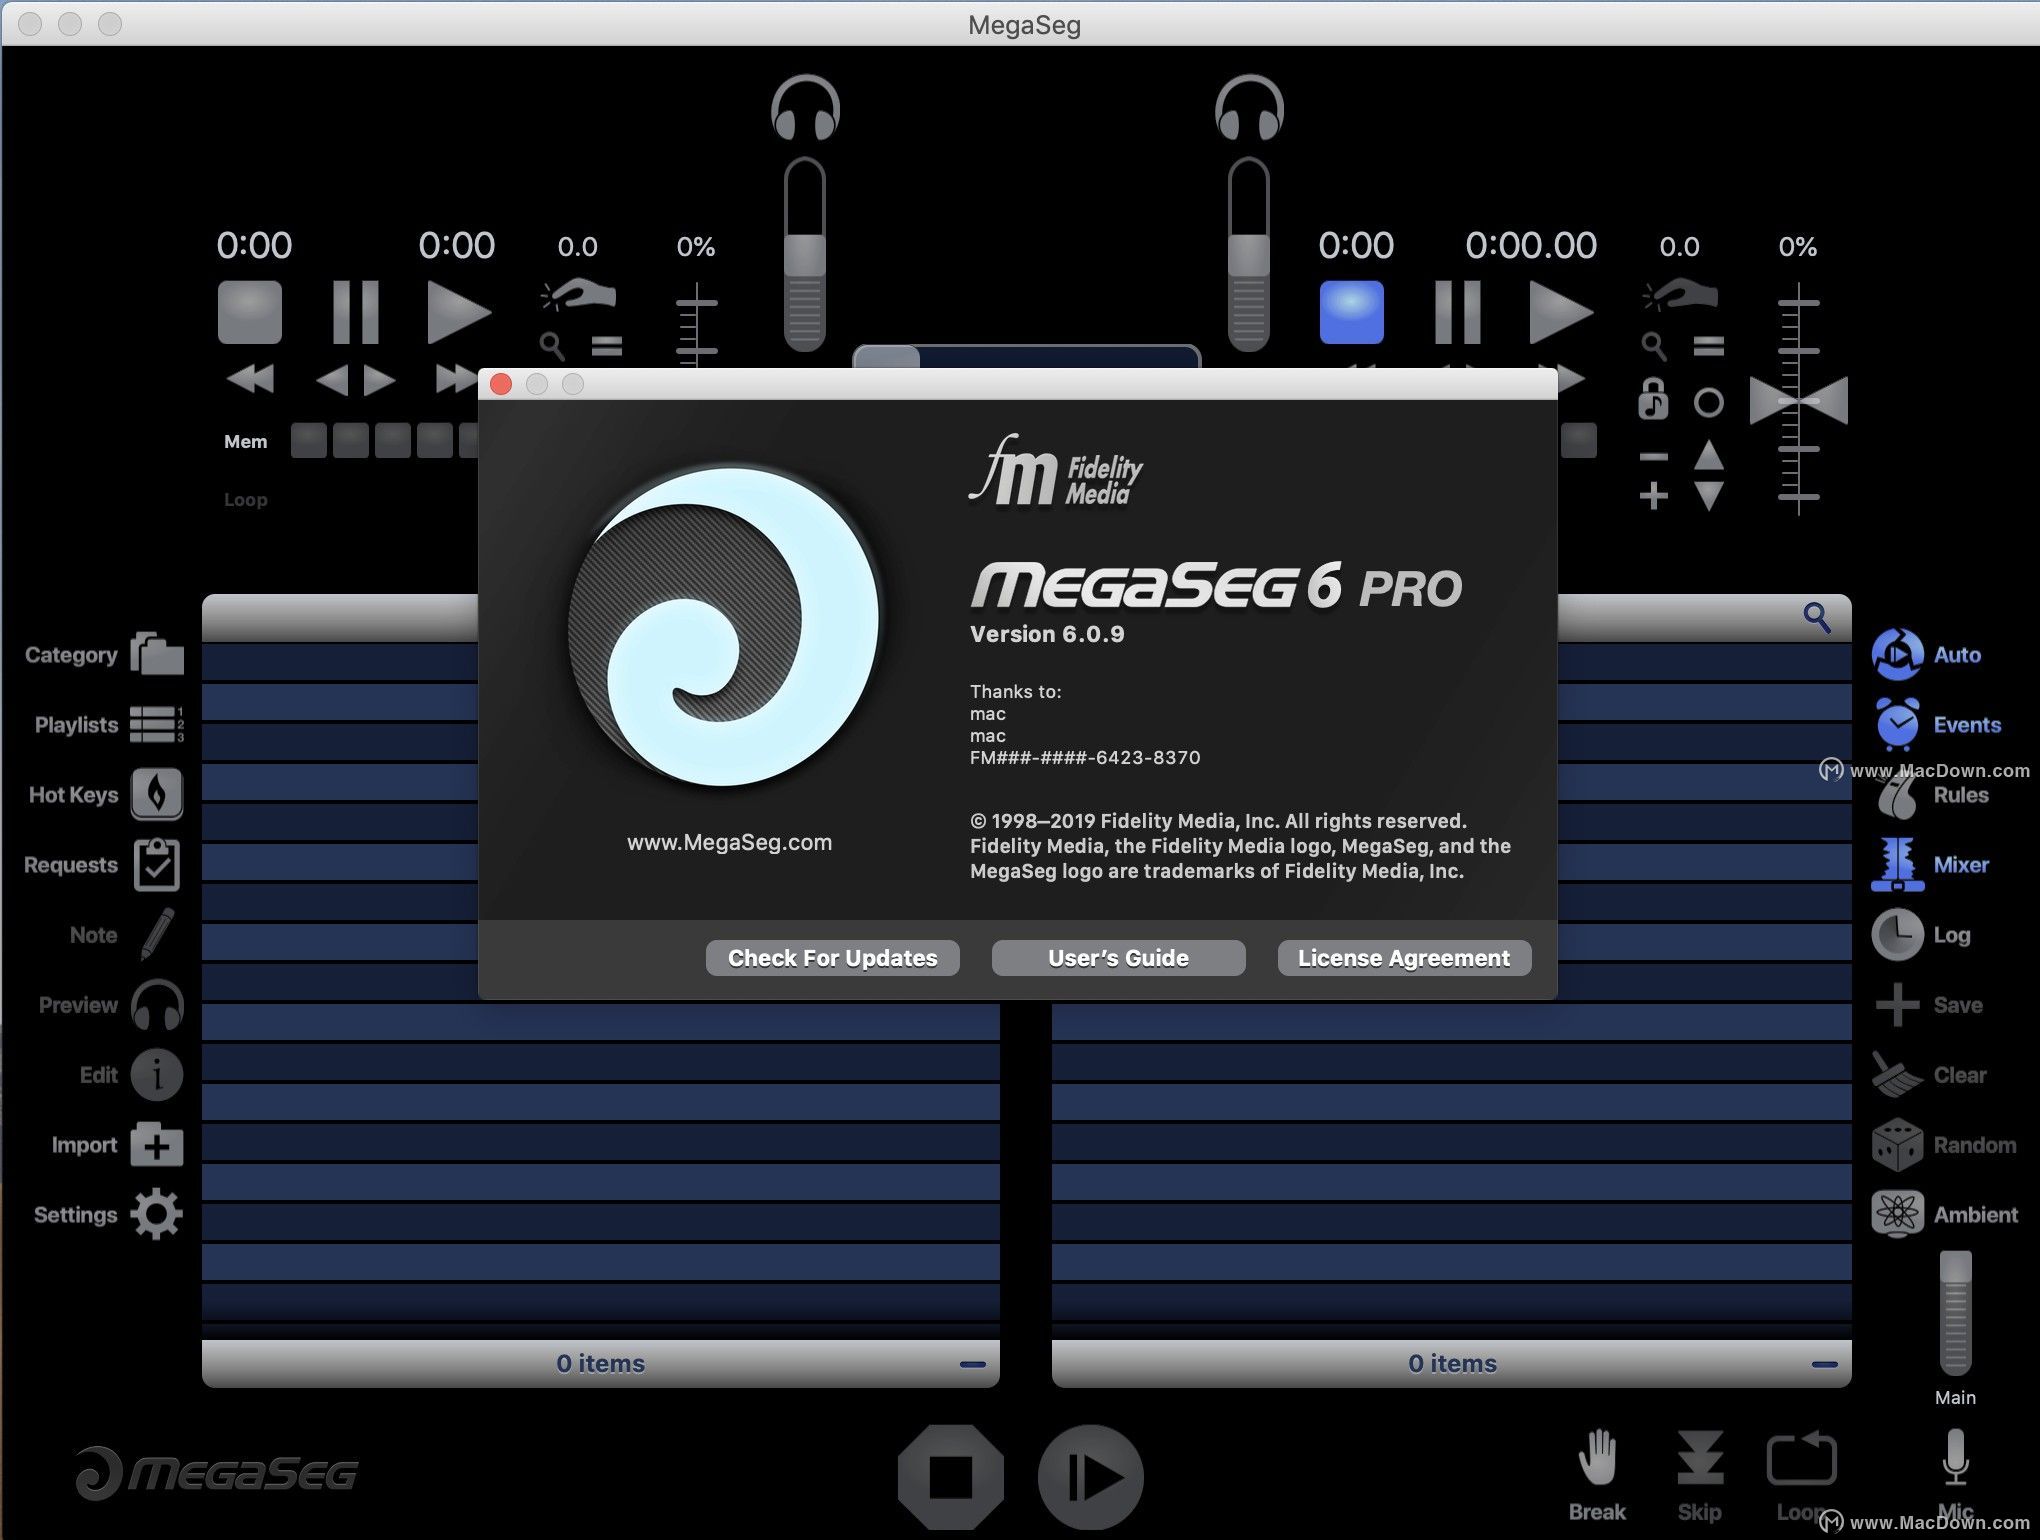Click the Random dice icon

(x=1897, y=1144)
